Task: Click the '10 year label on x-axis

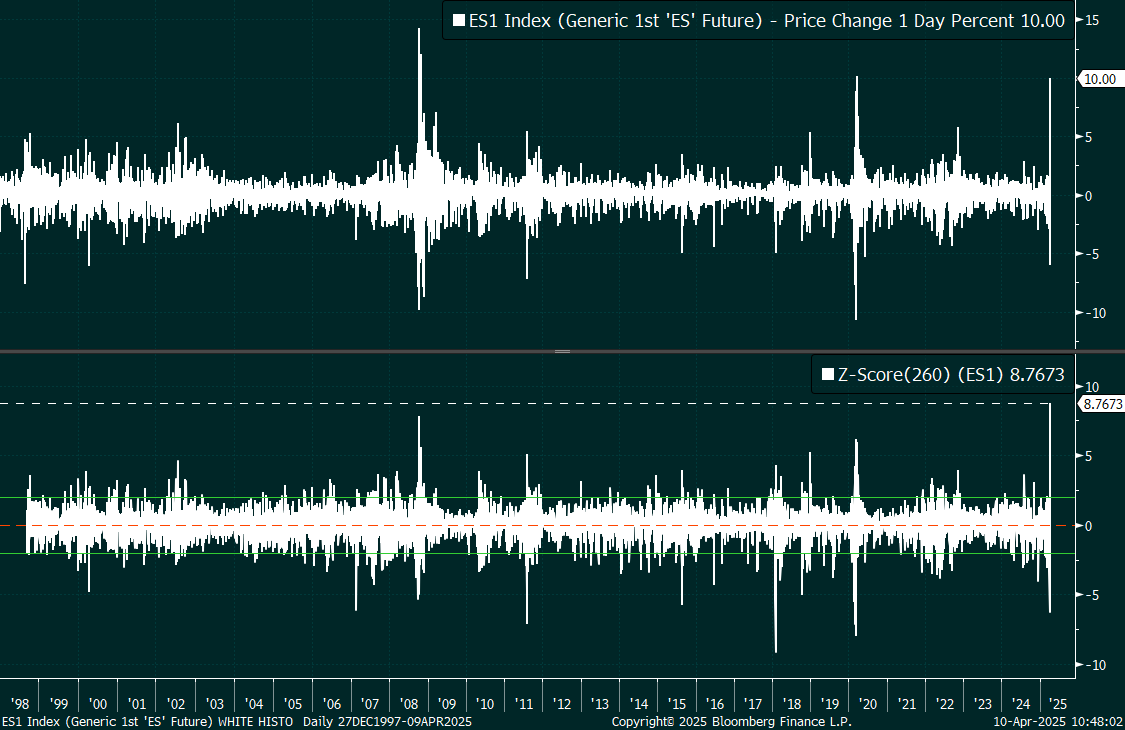Action: coord(485,704)
